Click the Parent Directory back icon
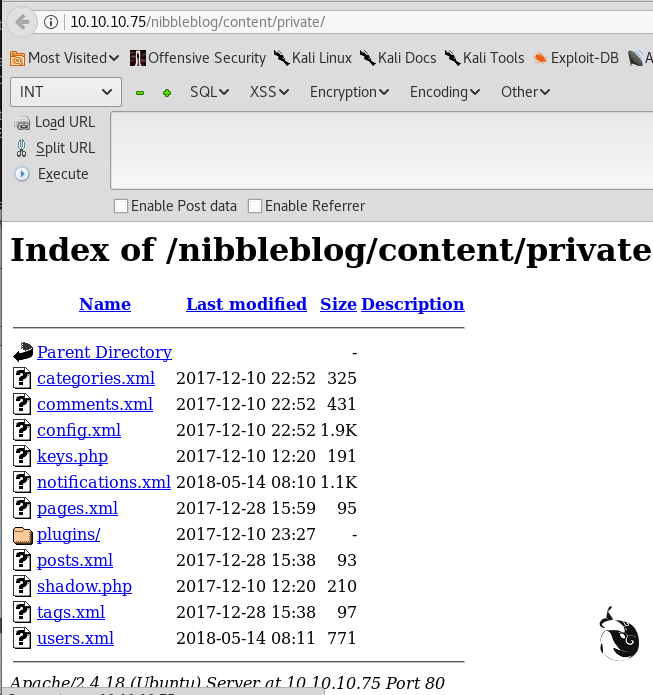 tap(23, 352)
